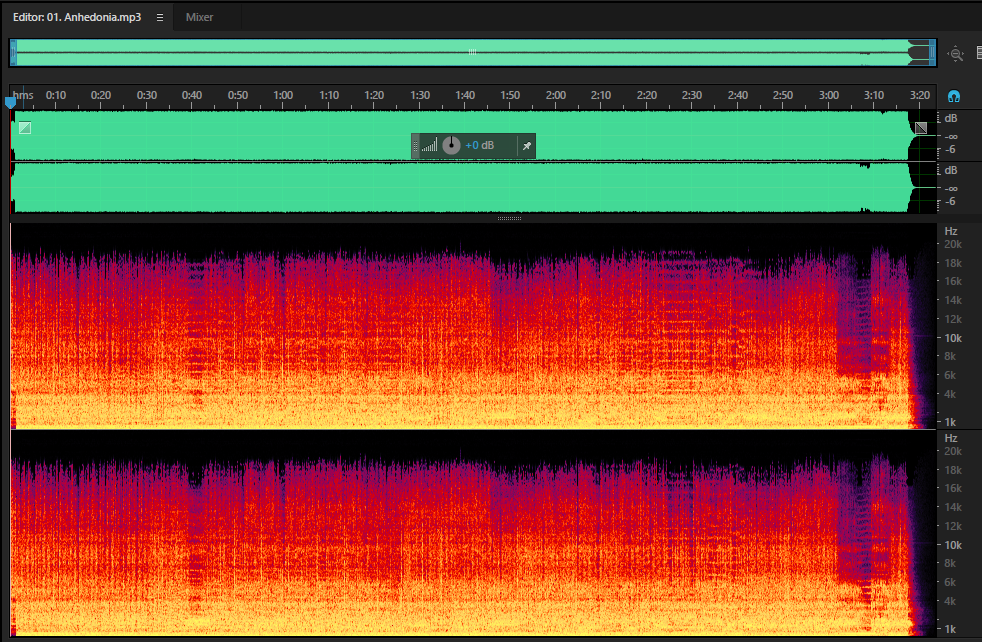Click the divider grip between waveform and spectrogram
982x642 pixels.
click(509, 219)
